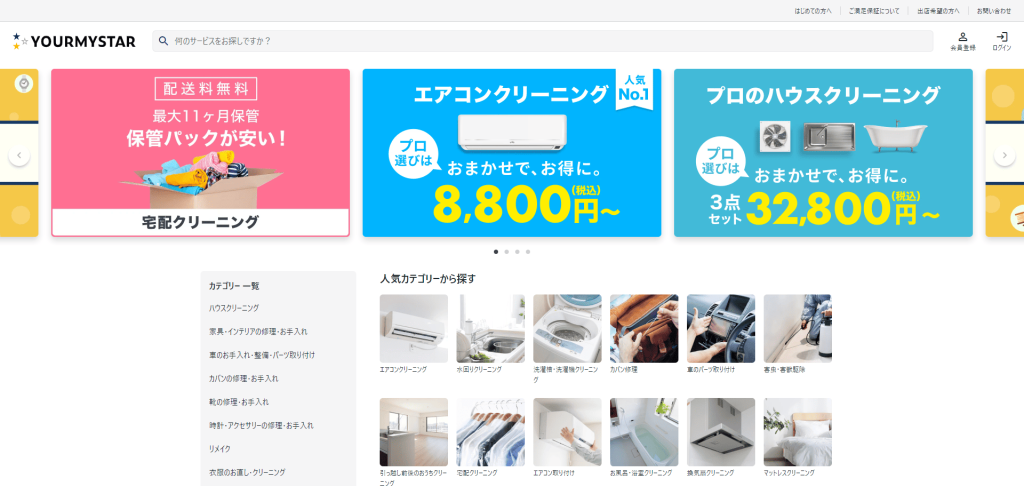Select the second carousel pagination dot

(507, 251)
